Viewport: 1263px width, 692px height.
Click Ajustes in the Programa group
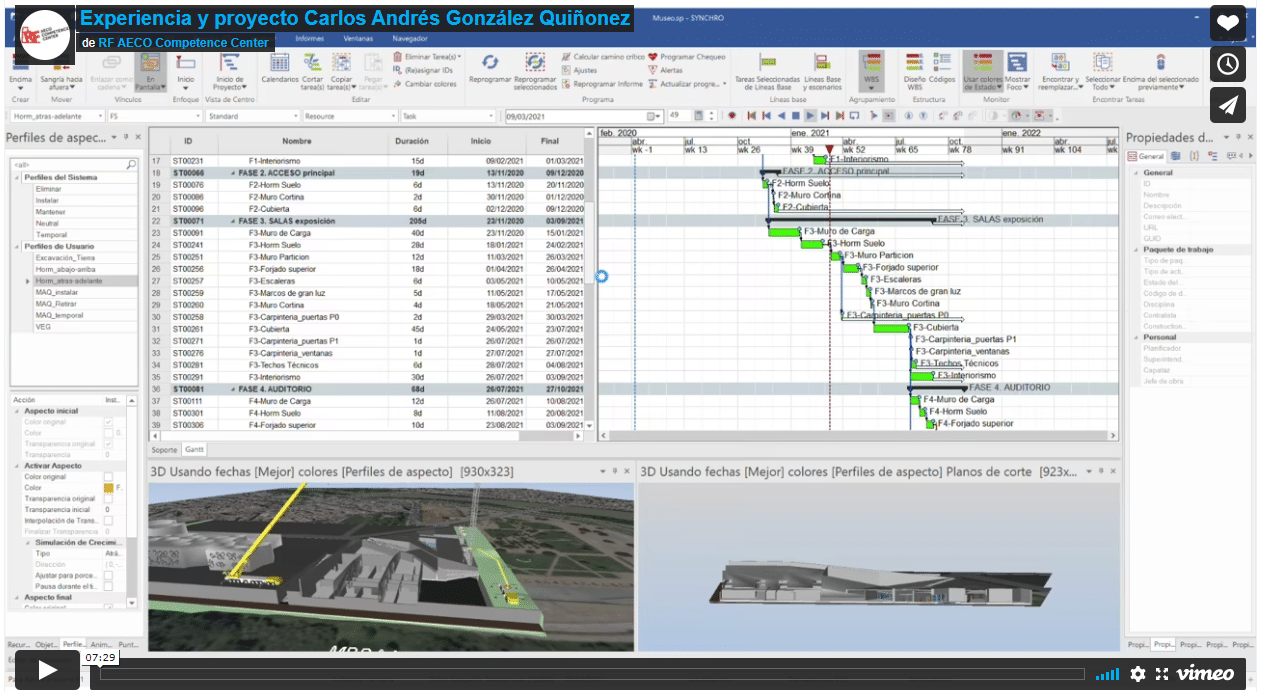pyautogui.click(x=580, y=71)
